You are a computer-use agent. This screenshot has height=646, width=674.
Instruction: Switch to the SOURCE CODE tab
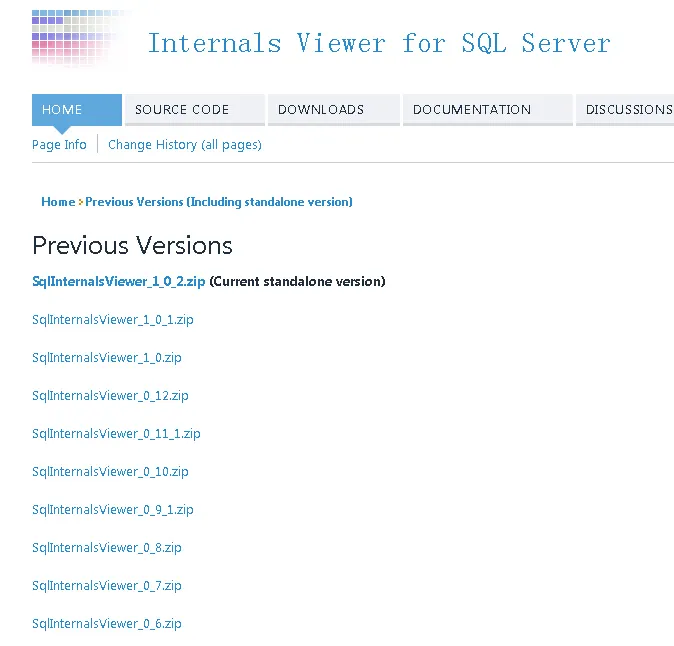[x=195, y=110]
